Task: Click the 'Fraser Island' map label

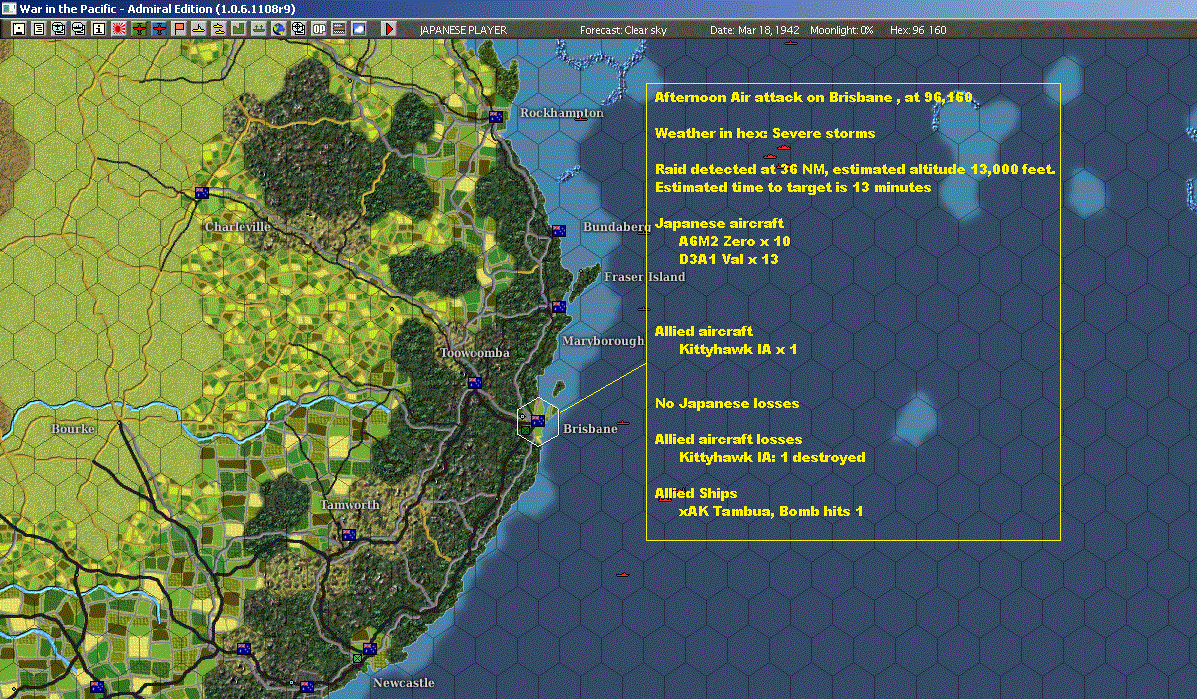Action: click(644, 276)
